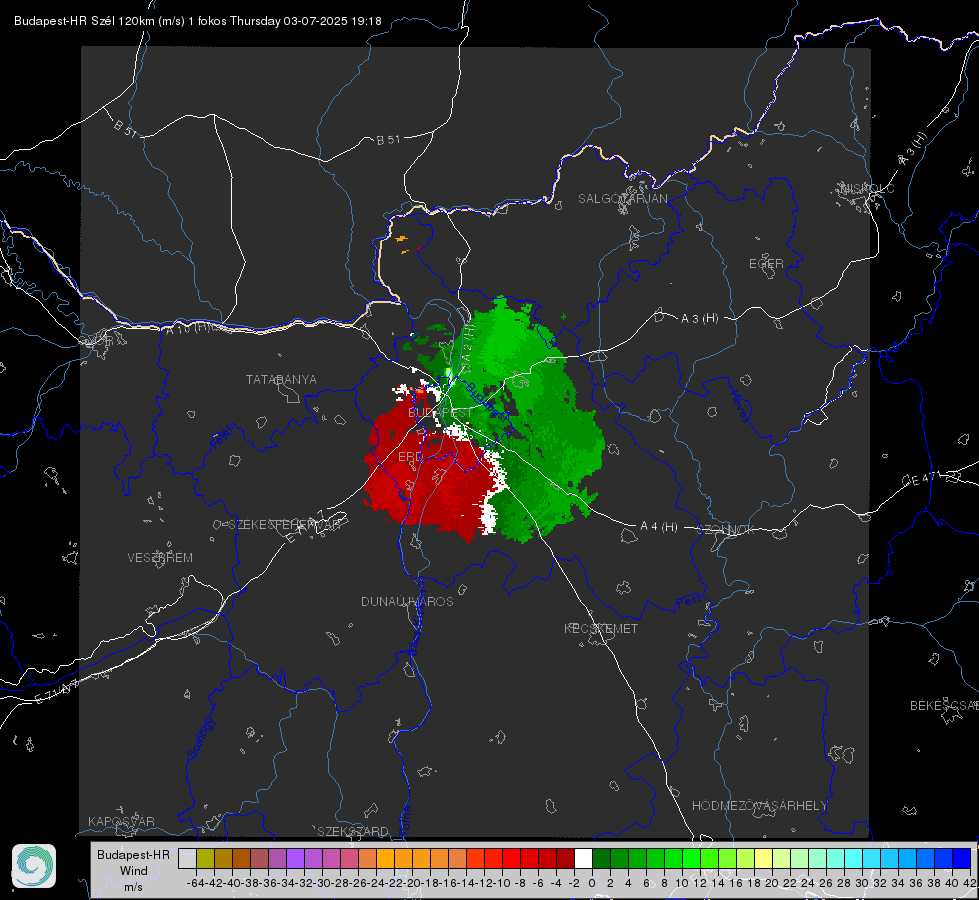The image size is (979, 900).
Task: Select the MISKOLC city label
Action: [867, 188]
